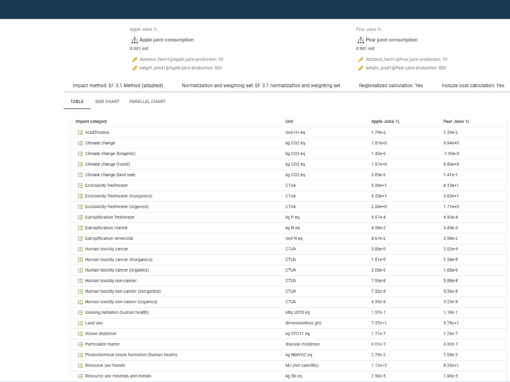Click pencil icon for weight_prod1@Apple juice production

click(x=134, y=68)
